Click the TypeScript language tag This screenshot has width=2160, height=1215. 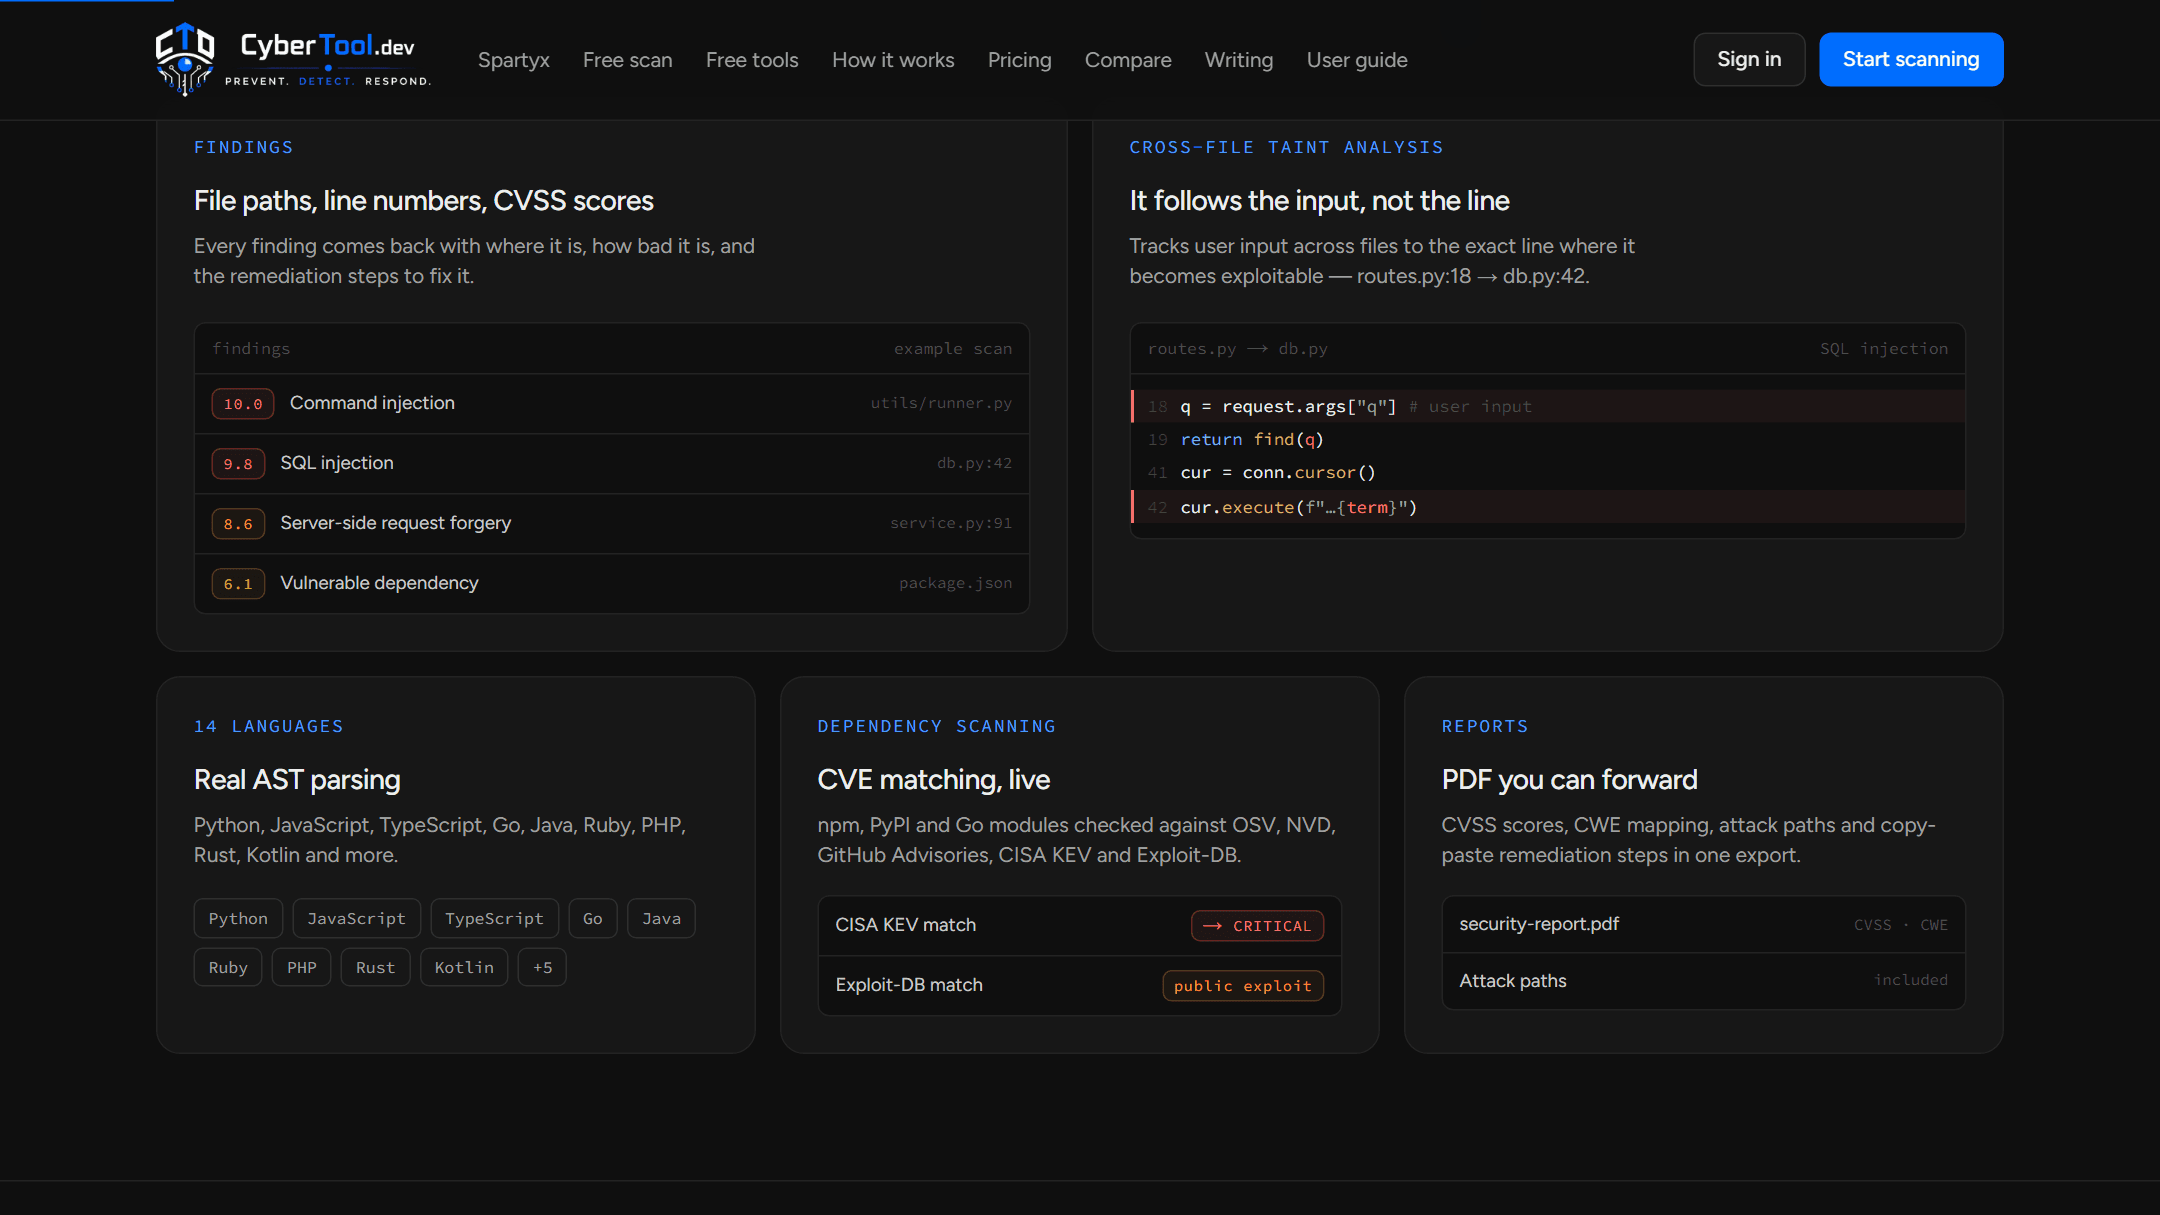494,918
